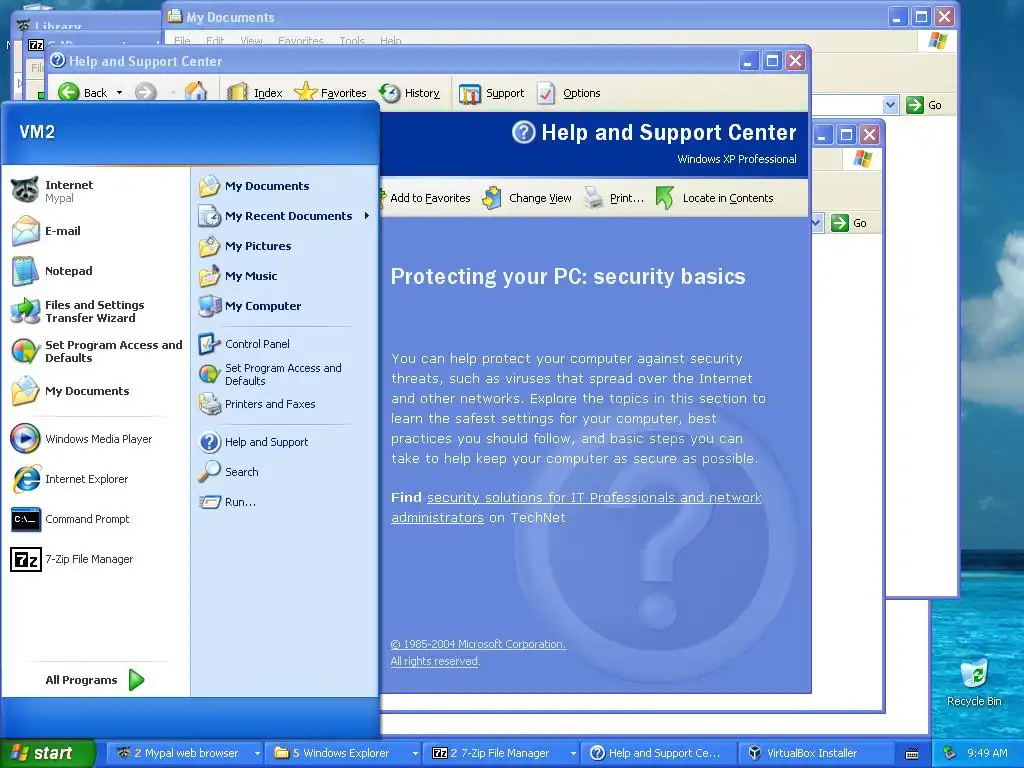1024x768 pixels.
Task: Open Microsoft Corporation copyright link
Action: 478,644
